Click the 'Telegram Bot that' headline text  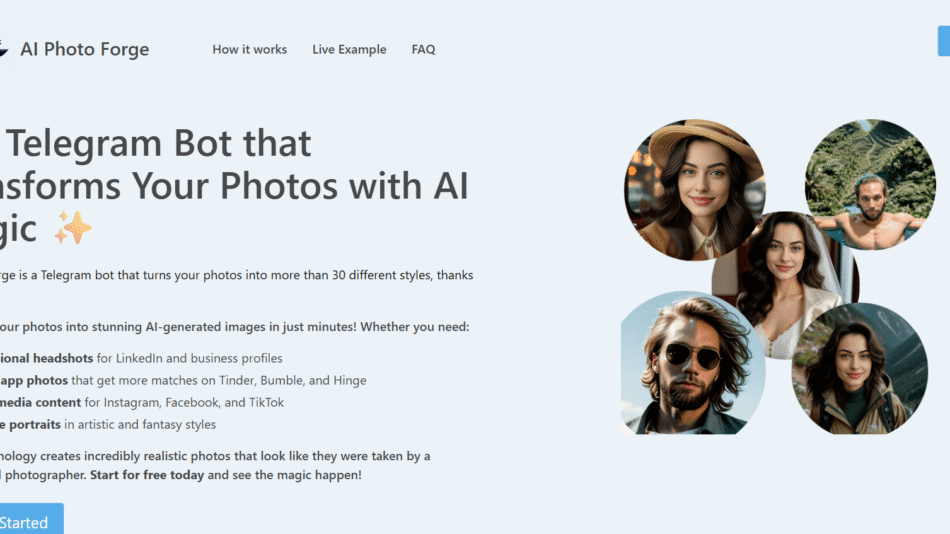159,143
